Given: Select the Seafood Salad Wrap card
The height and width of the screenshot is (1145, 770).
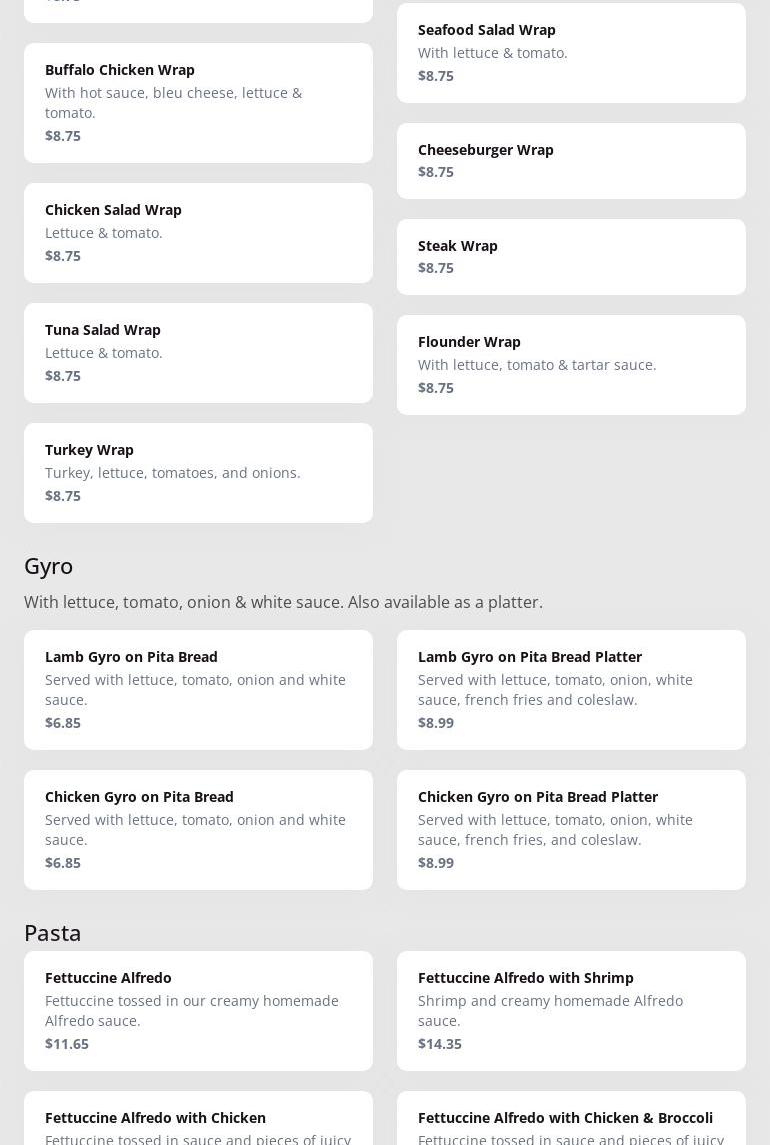Looking at the screenshot, I should click(x=571, y=52).
